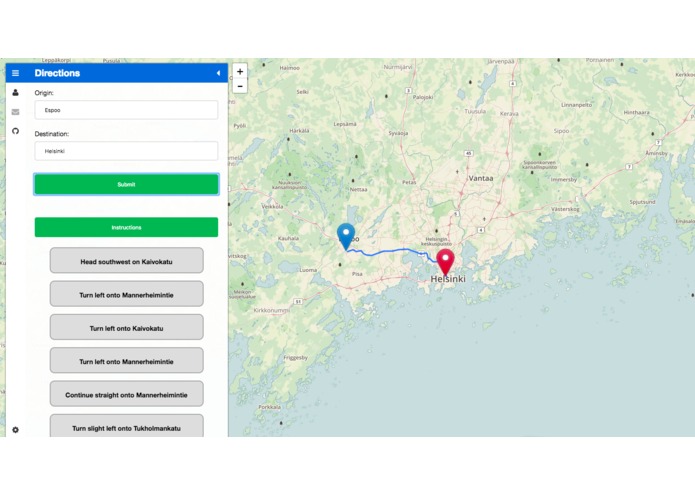Click the Origin: field label
Image resolution: width=695 pixels, height=494 pixels.
[44, 93]
